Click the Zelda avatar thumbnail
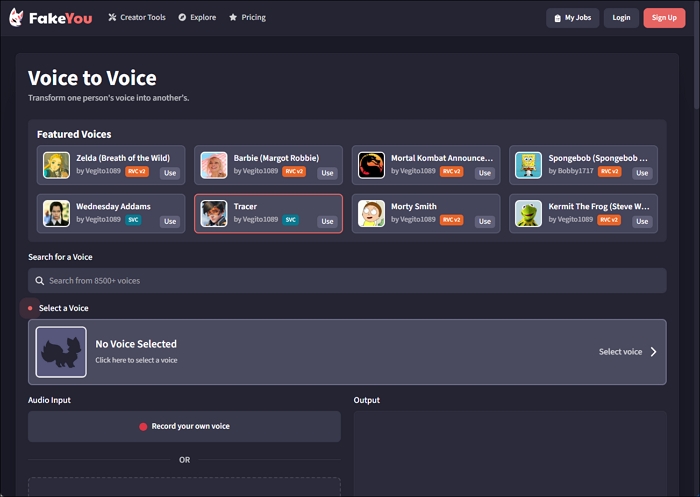 tap(56, 165)
